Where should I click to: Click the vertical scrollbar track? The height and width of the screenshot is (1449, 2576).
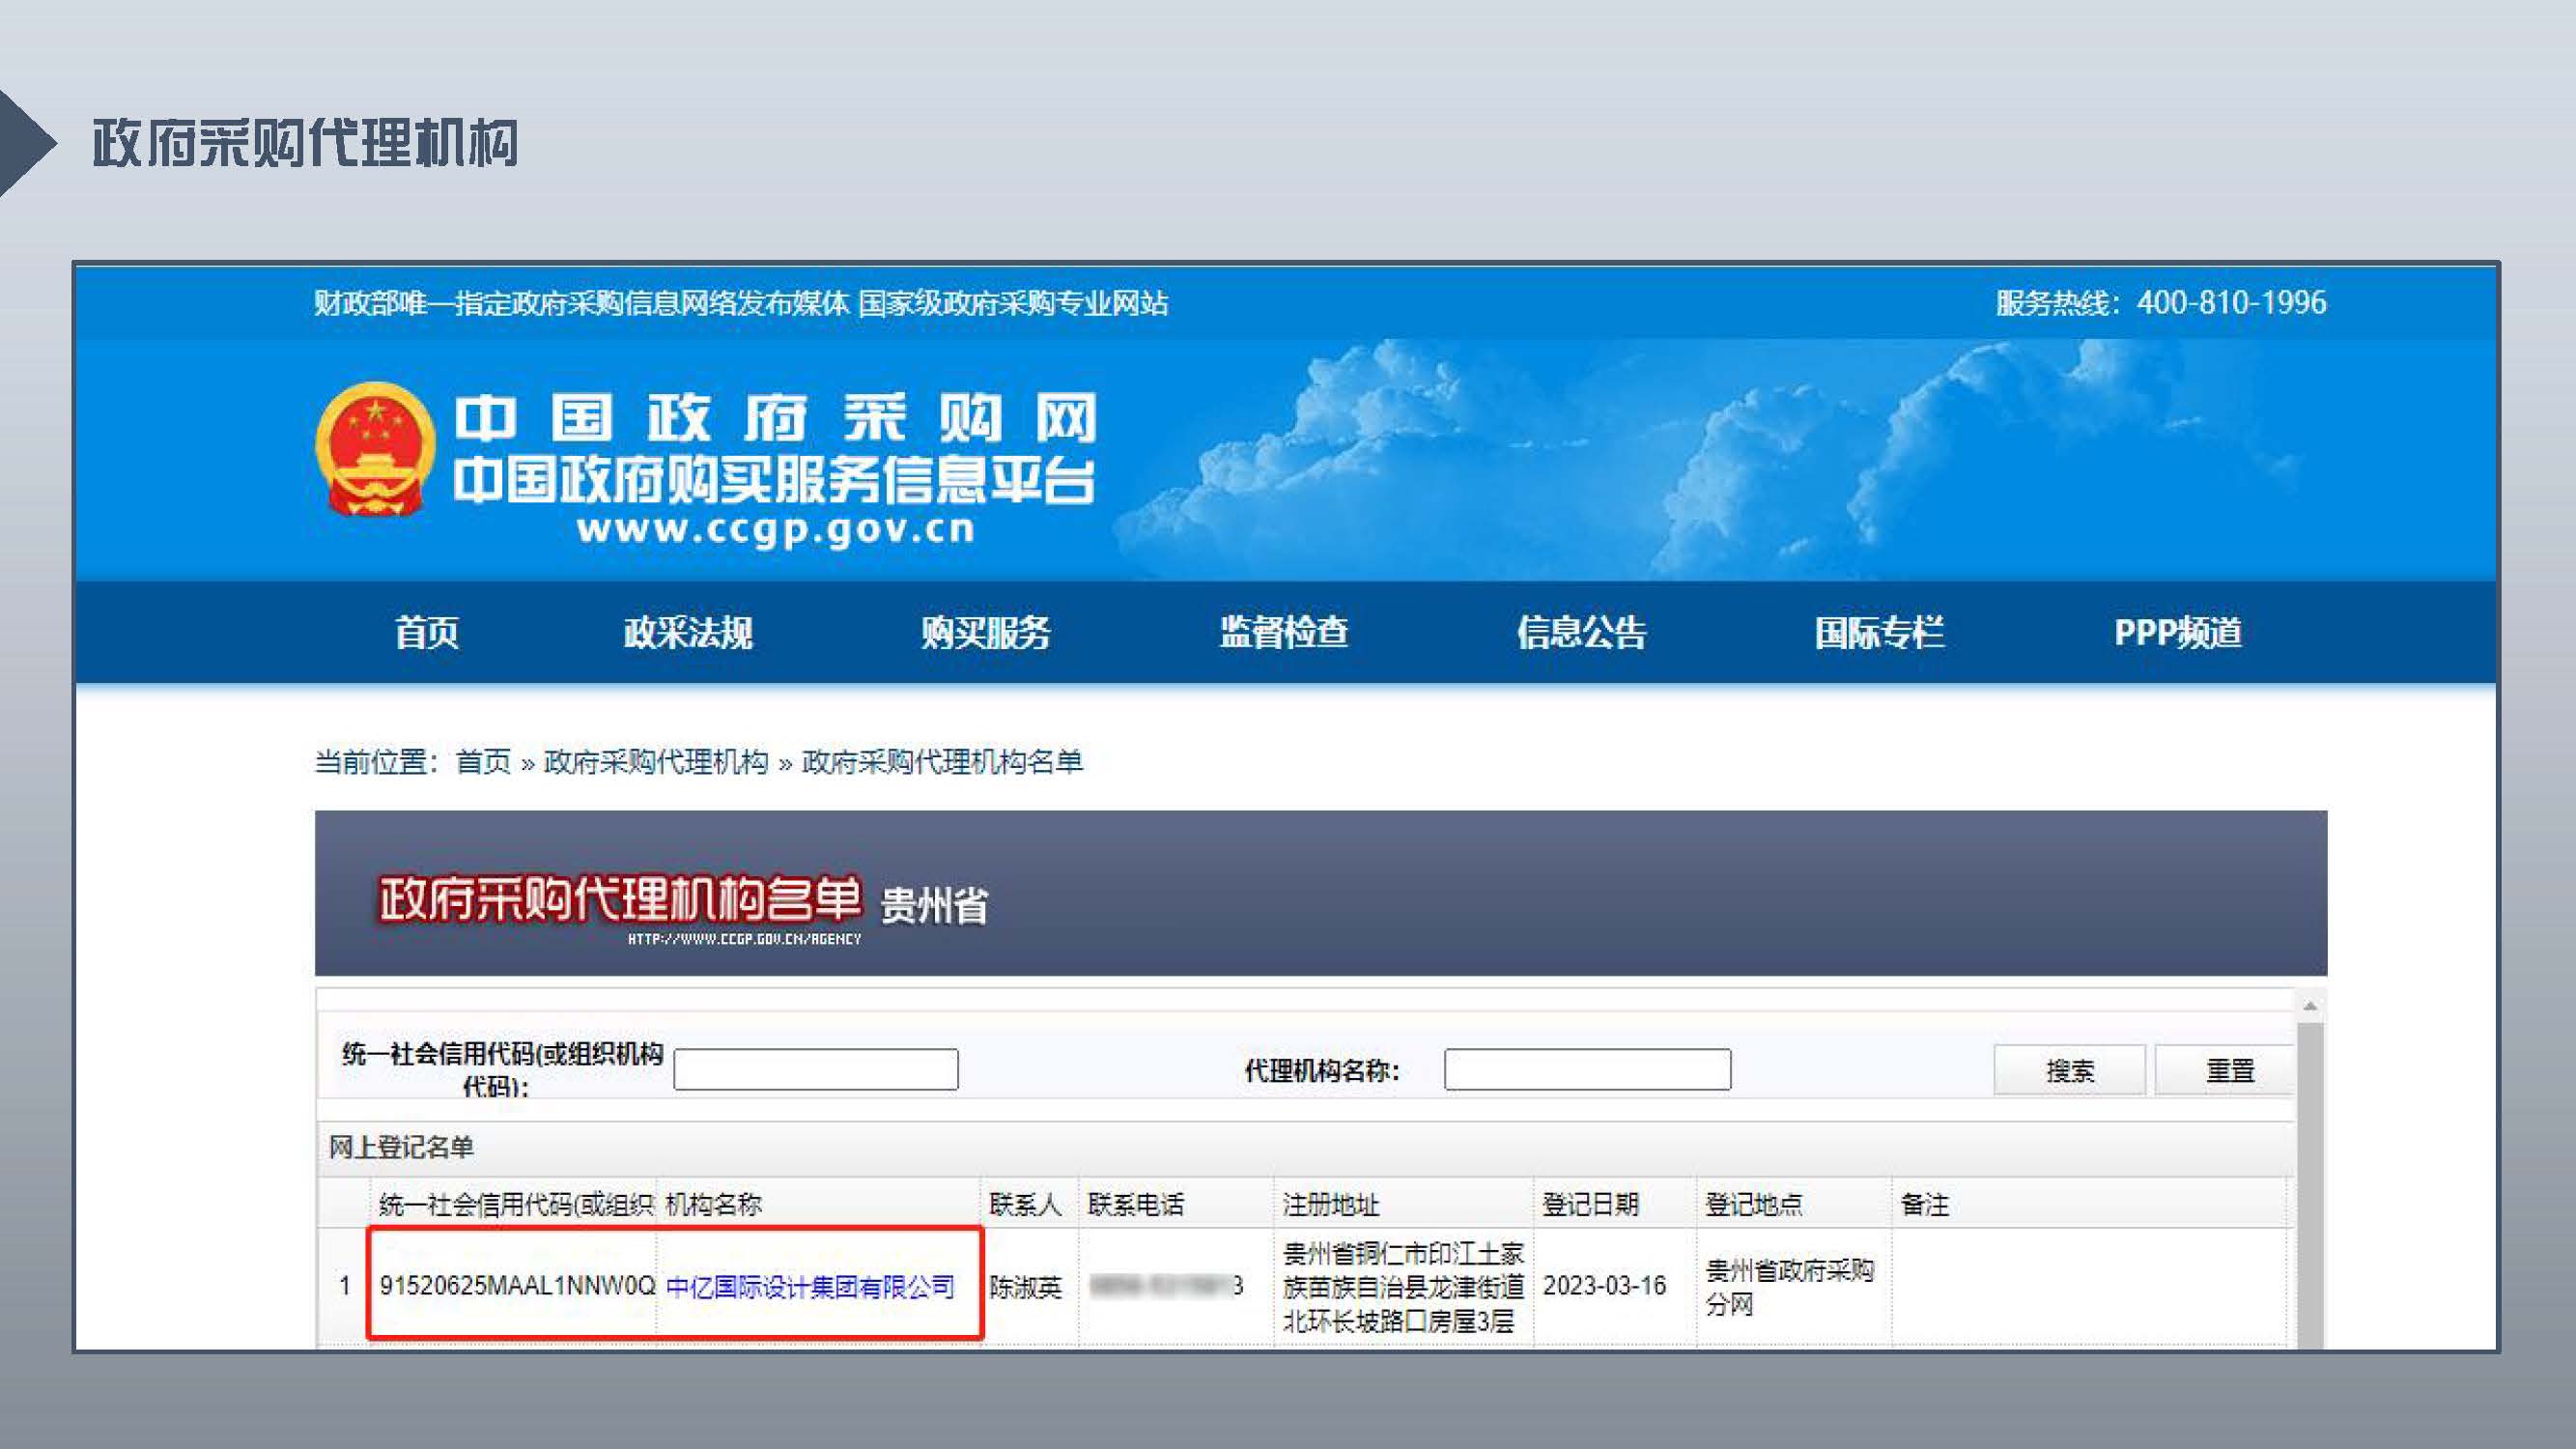coord(2310,1185)
